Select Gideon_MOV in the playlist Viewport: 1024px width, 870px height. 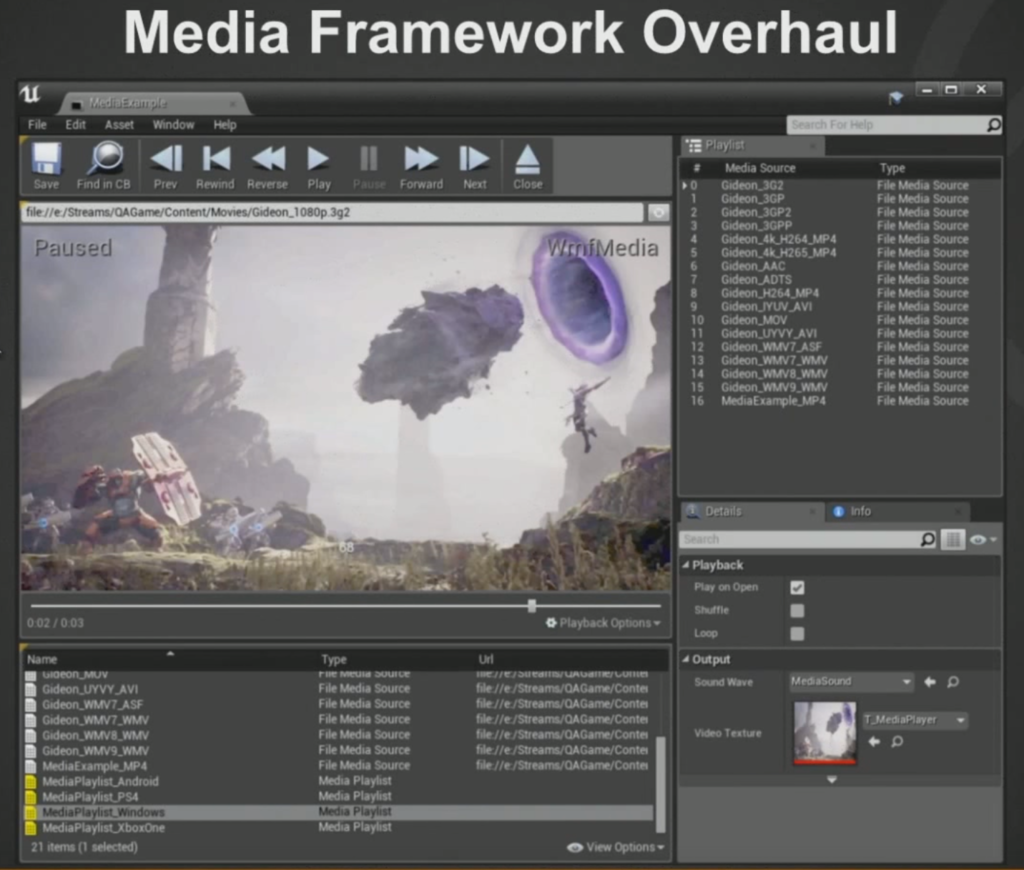pos(840,320)
